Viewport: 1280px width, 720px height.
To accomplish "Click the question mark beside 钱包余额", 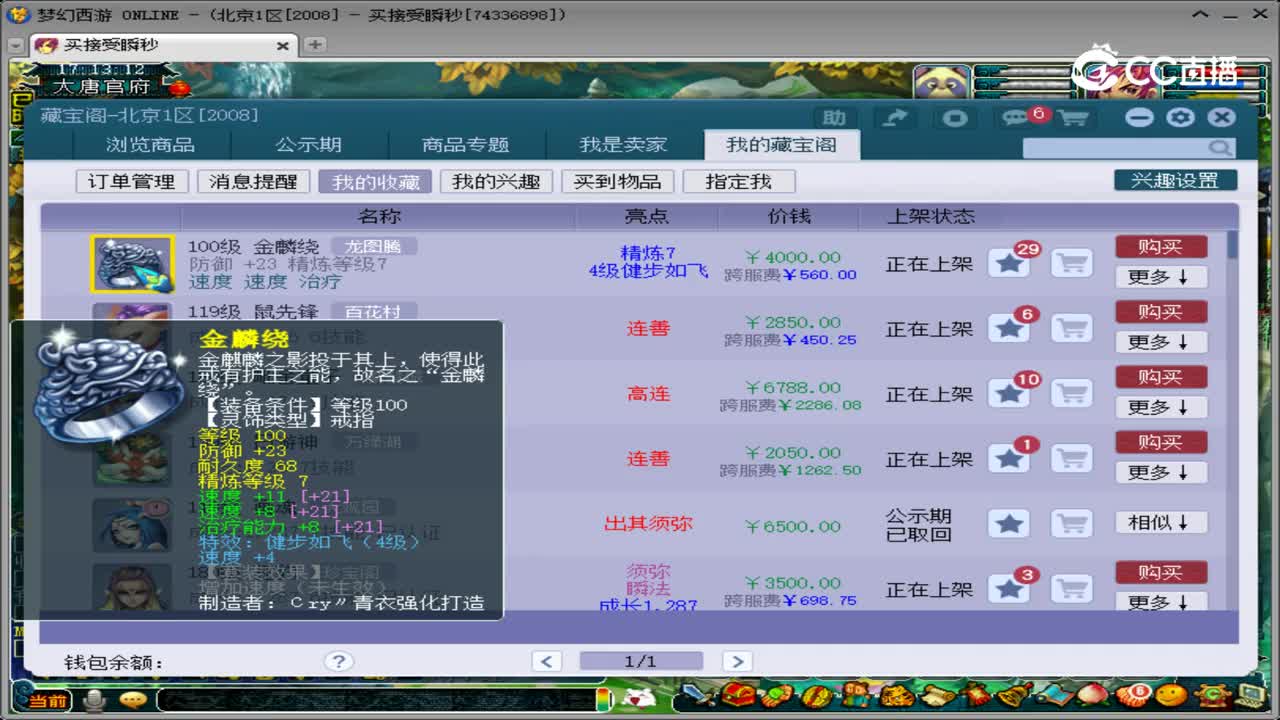I will 338,661.
